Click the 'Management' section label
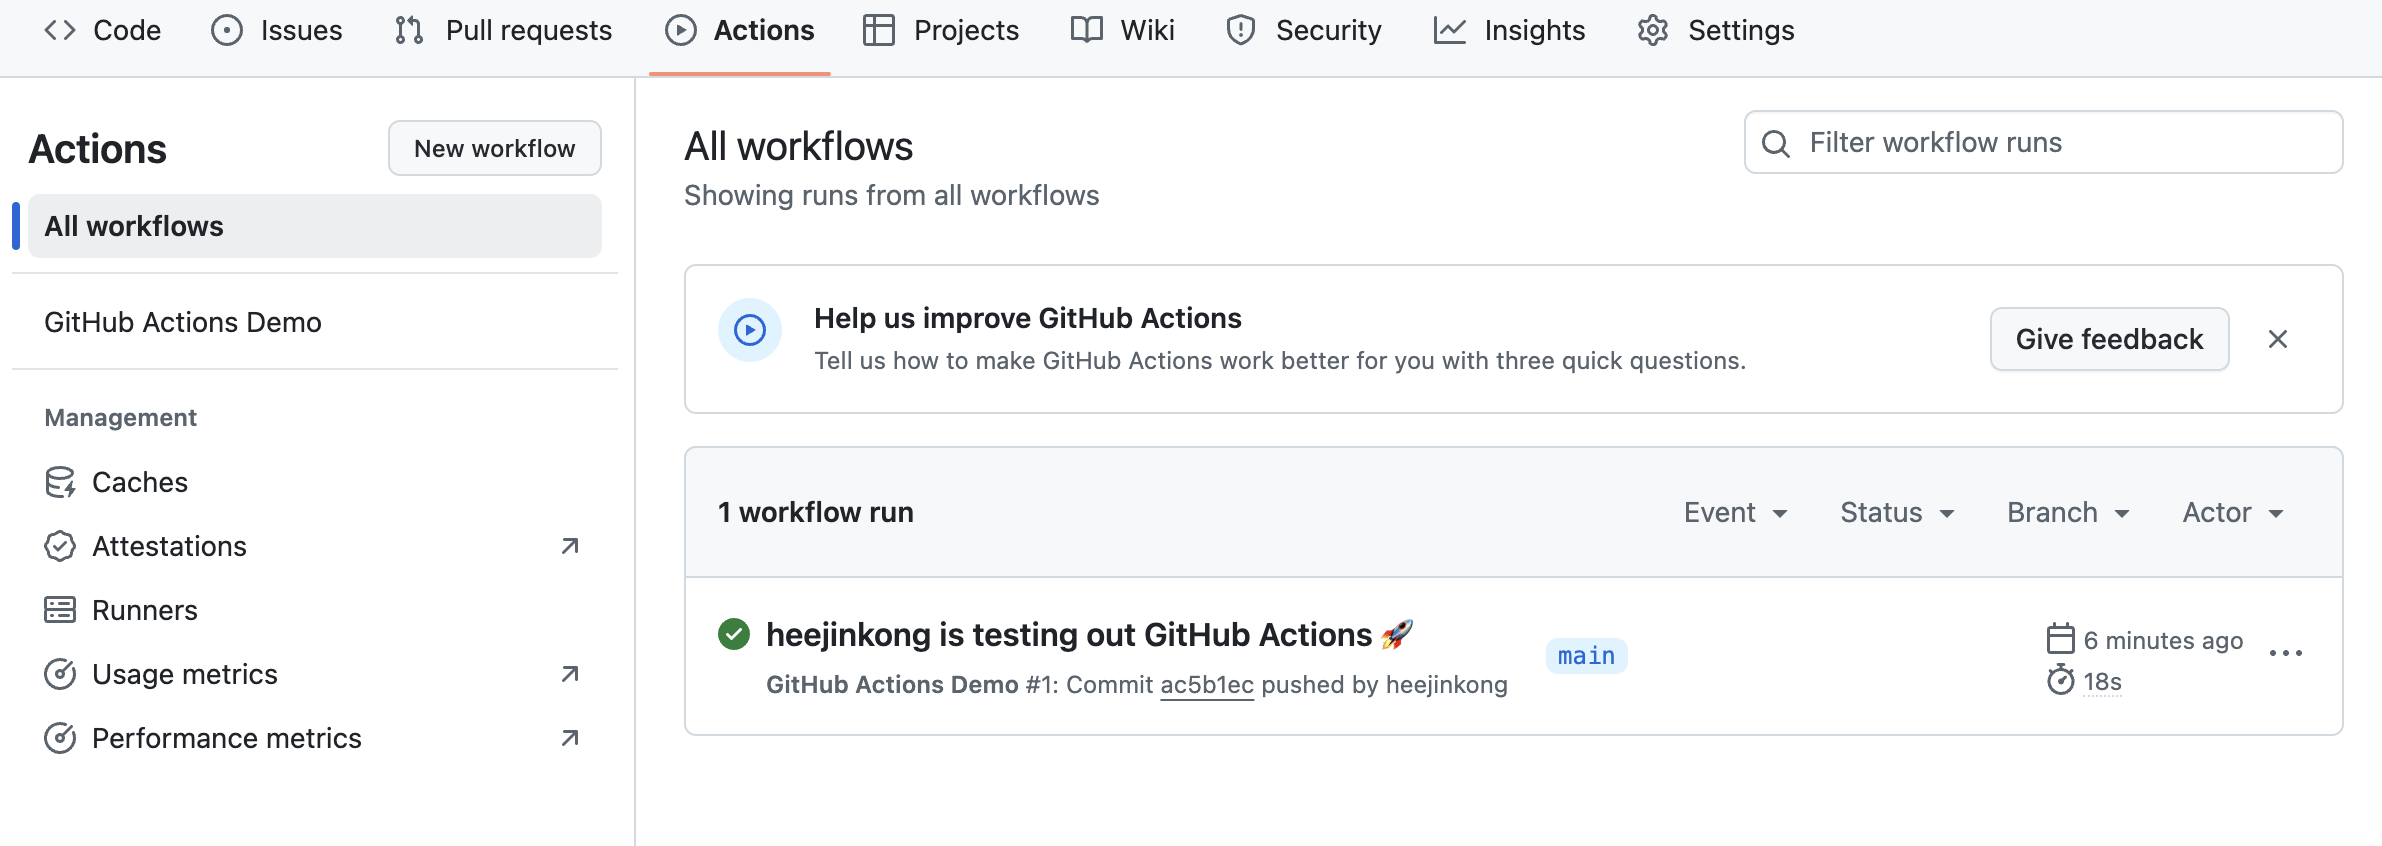2382x846 pixels. (121, 417)
